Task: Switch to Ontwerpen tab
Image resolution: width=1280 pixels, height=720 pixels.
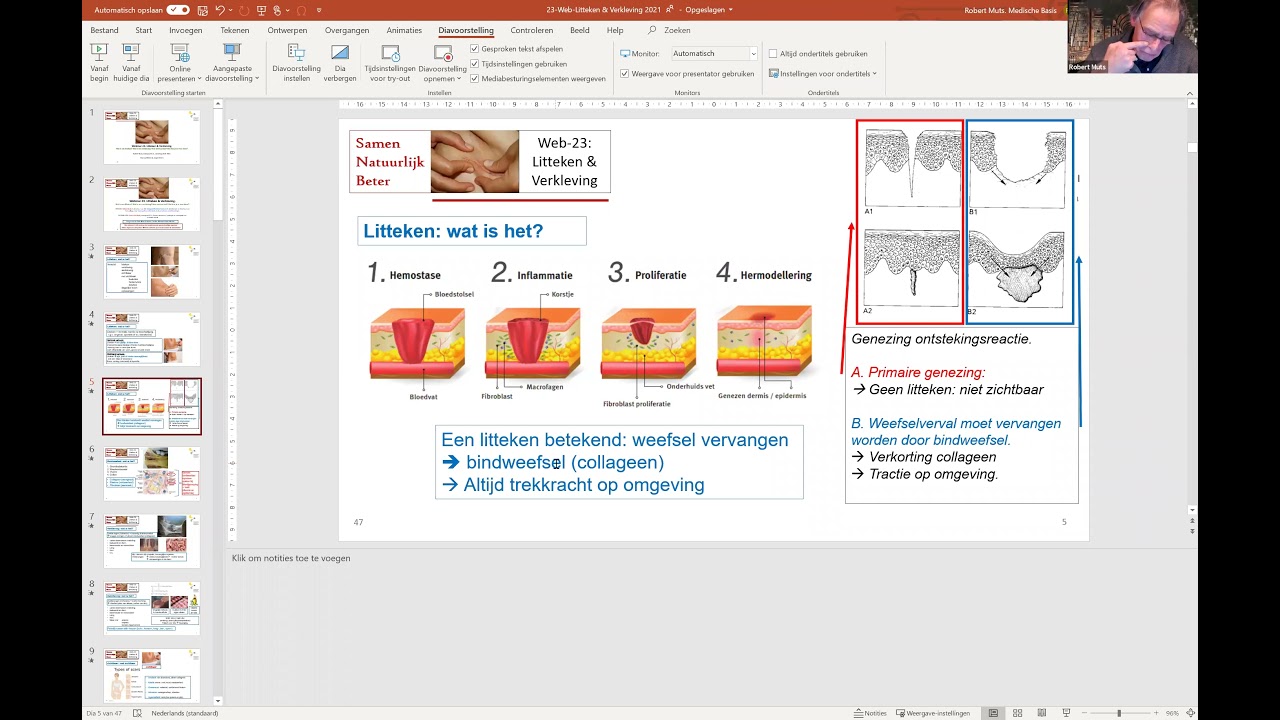Action: (287, 30)
